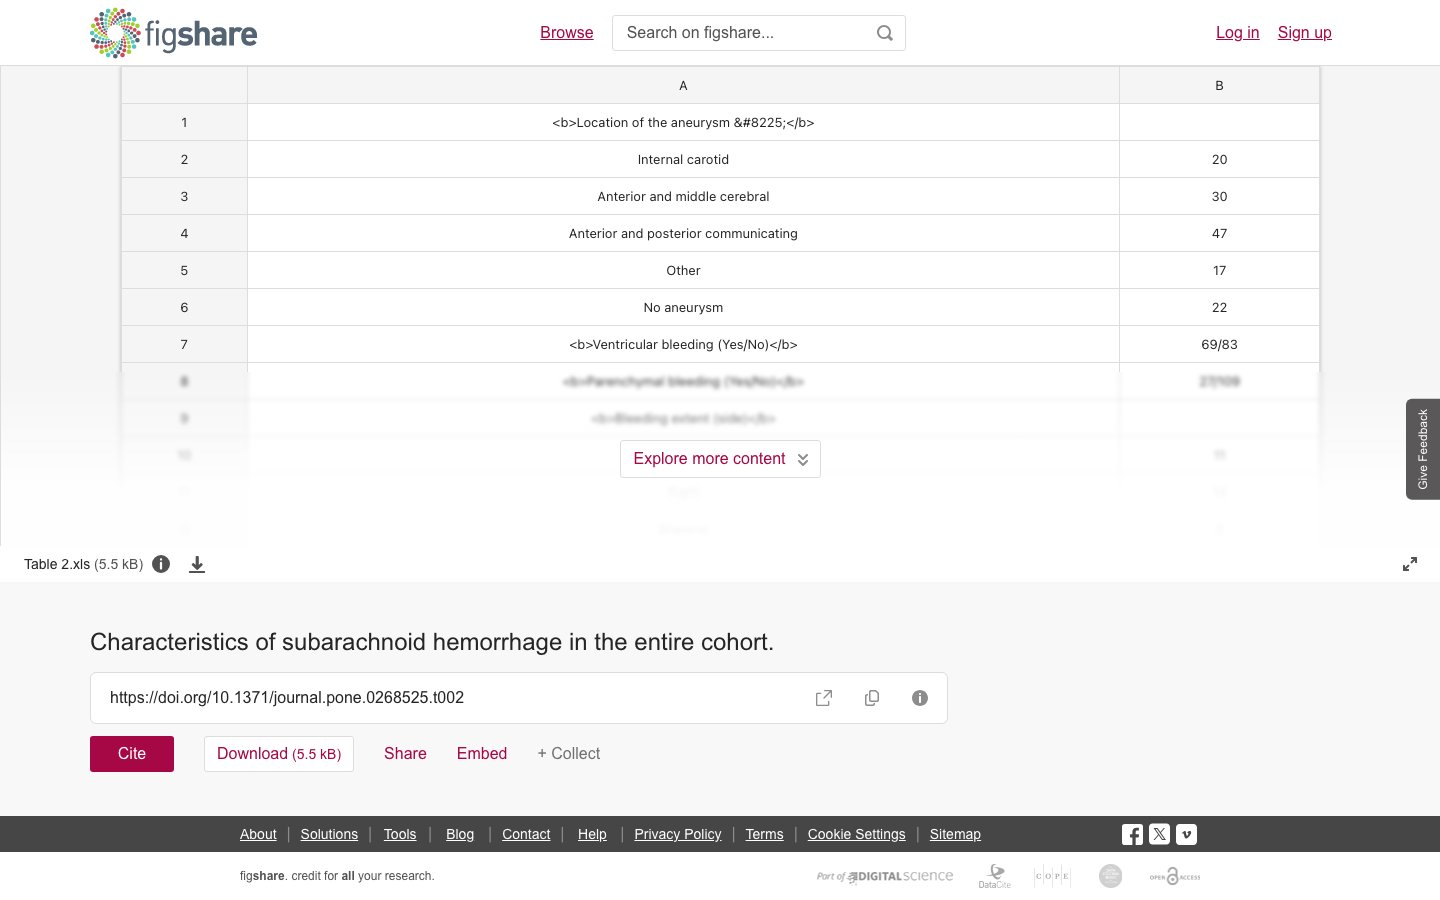Select column B header

tap(1219, 85)
